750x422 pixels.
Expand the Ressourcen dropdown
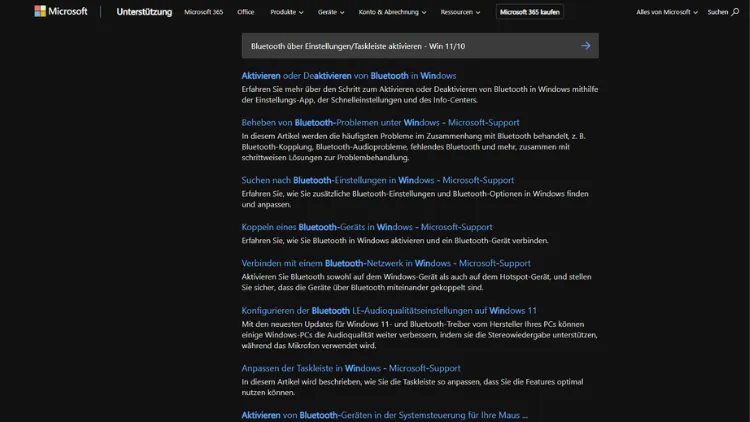(460, 12)
